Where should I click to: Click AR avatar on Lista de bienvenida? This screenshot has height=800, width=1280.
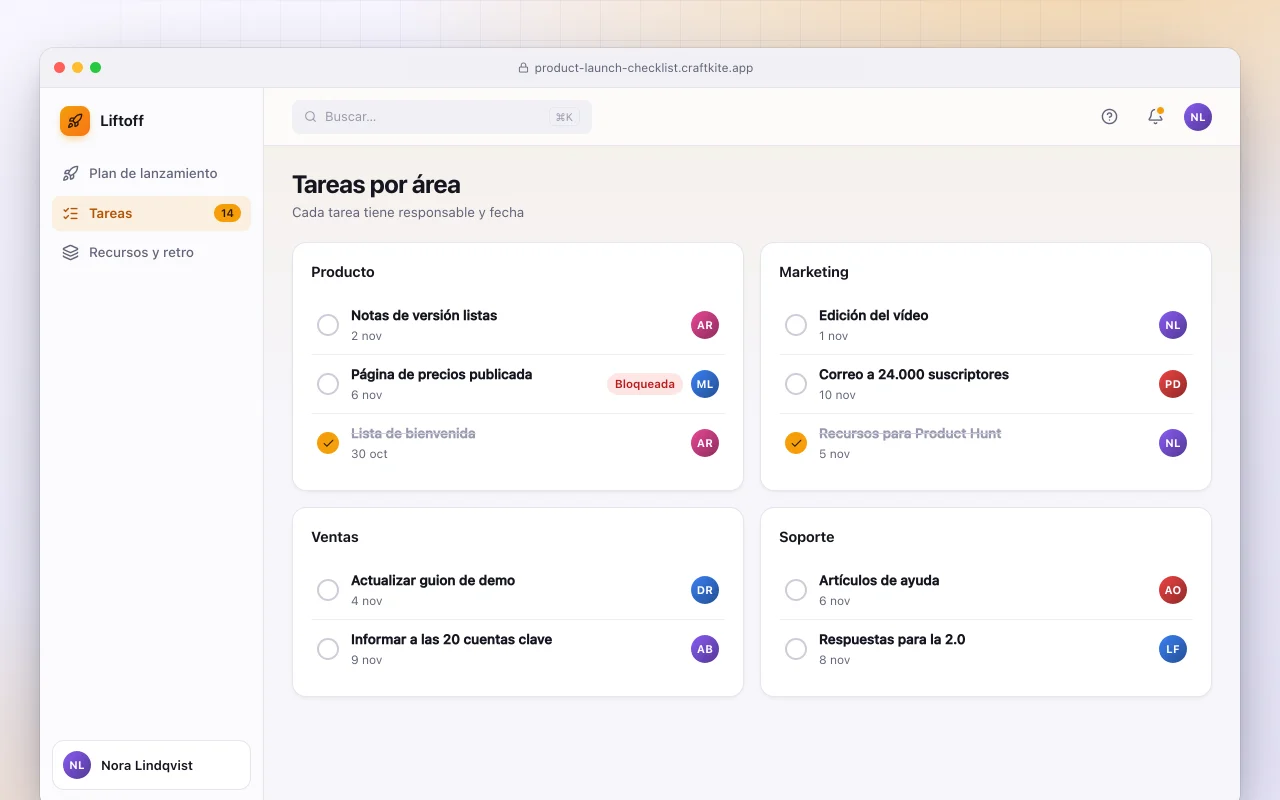[705, 443]
